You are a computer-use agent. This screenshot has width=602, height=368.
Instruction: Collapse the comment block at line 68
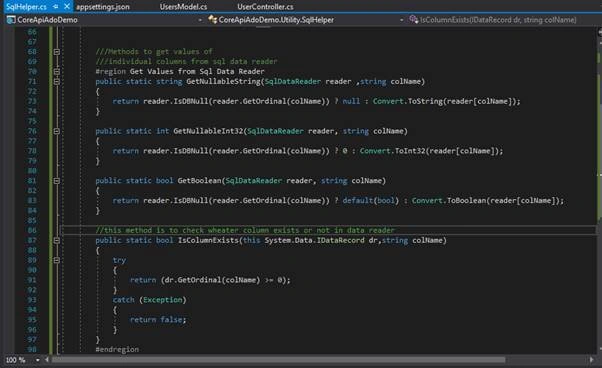click(56, 51)
